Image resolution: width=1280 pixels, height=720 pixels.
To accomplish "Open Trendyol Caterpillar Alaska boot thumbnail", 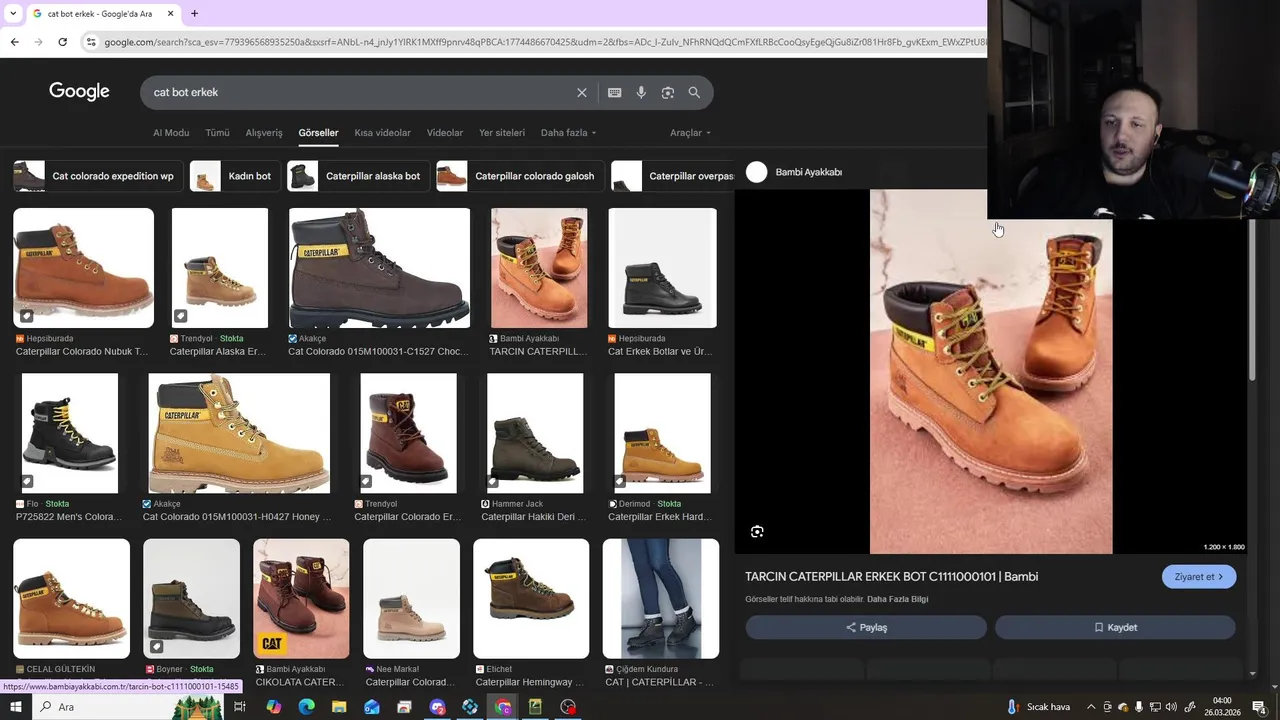I will pyautogui.click(x=219, y=268).
